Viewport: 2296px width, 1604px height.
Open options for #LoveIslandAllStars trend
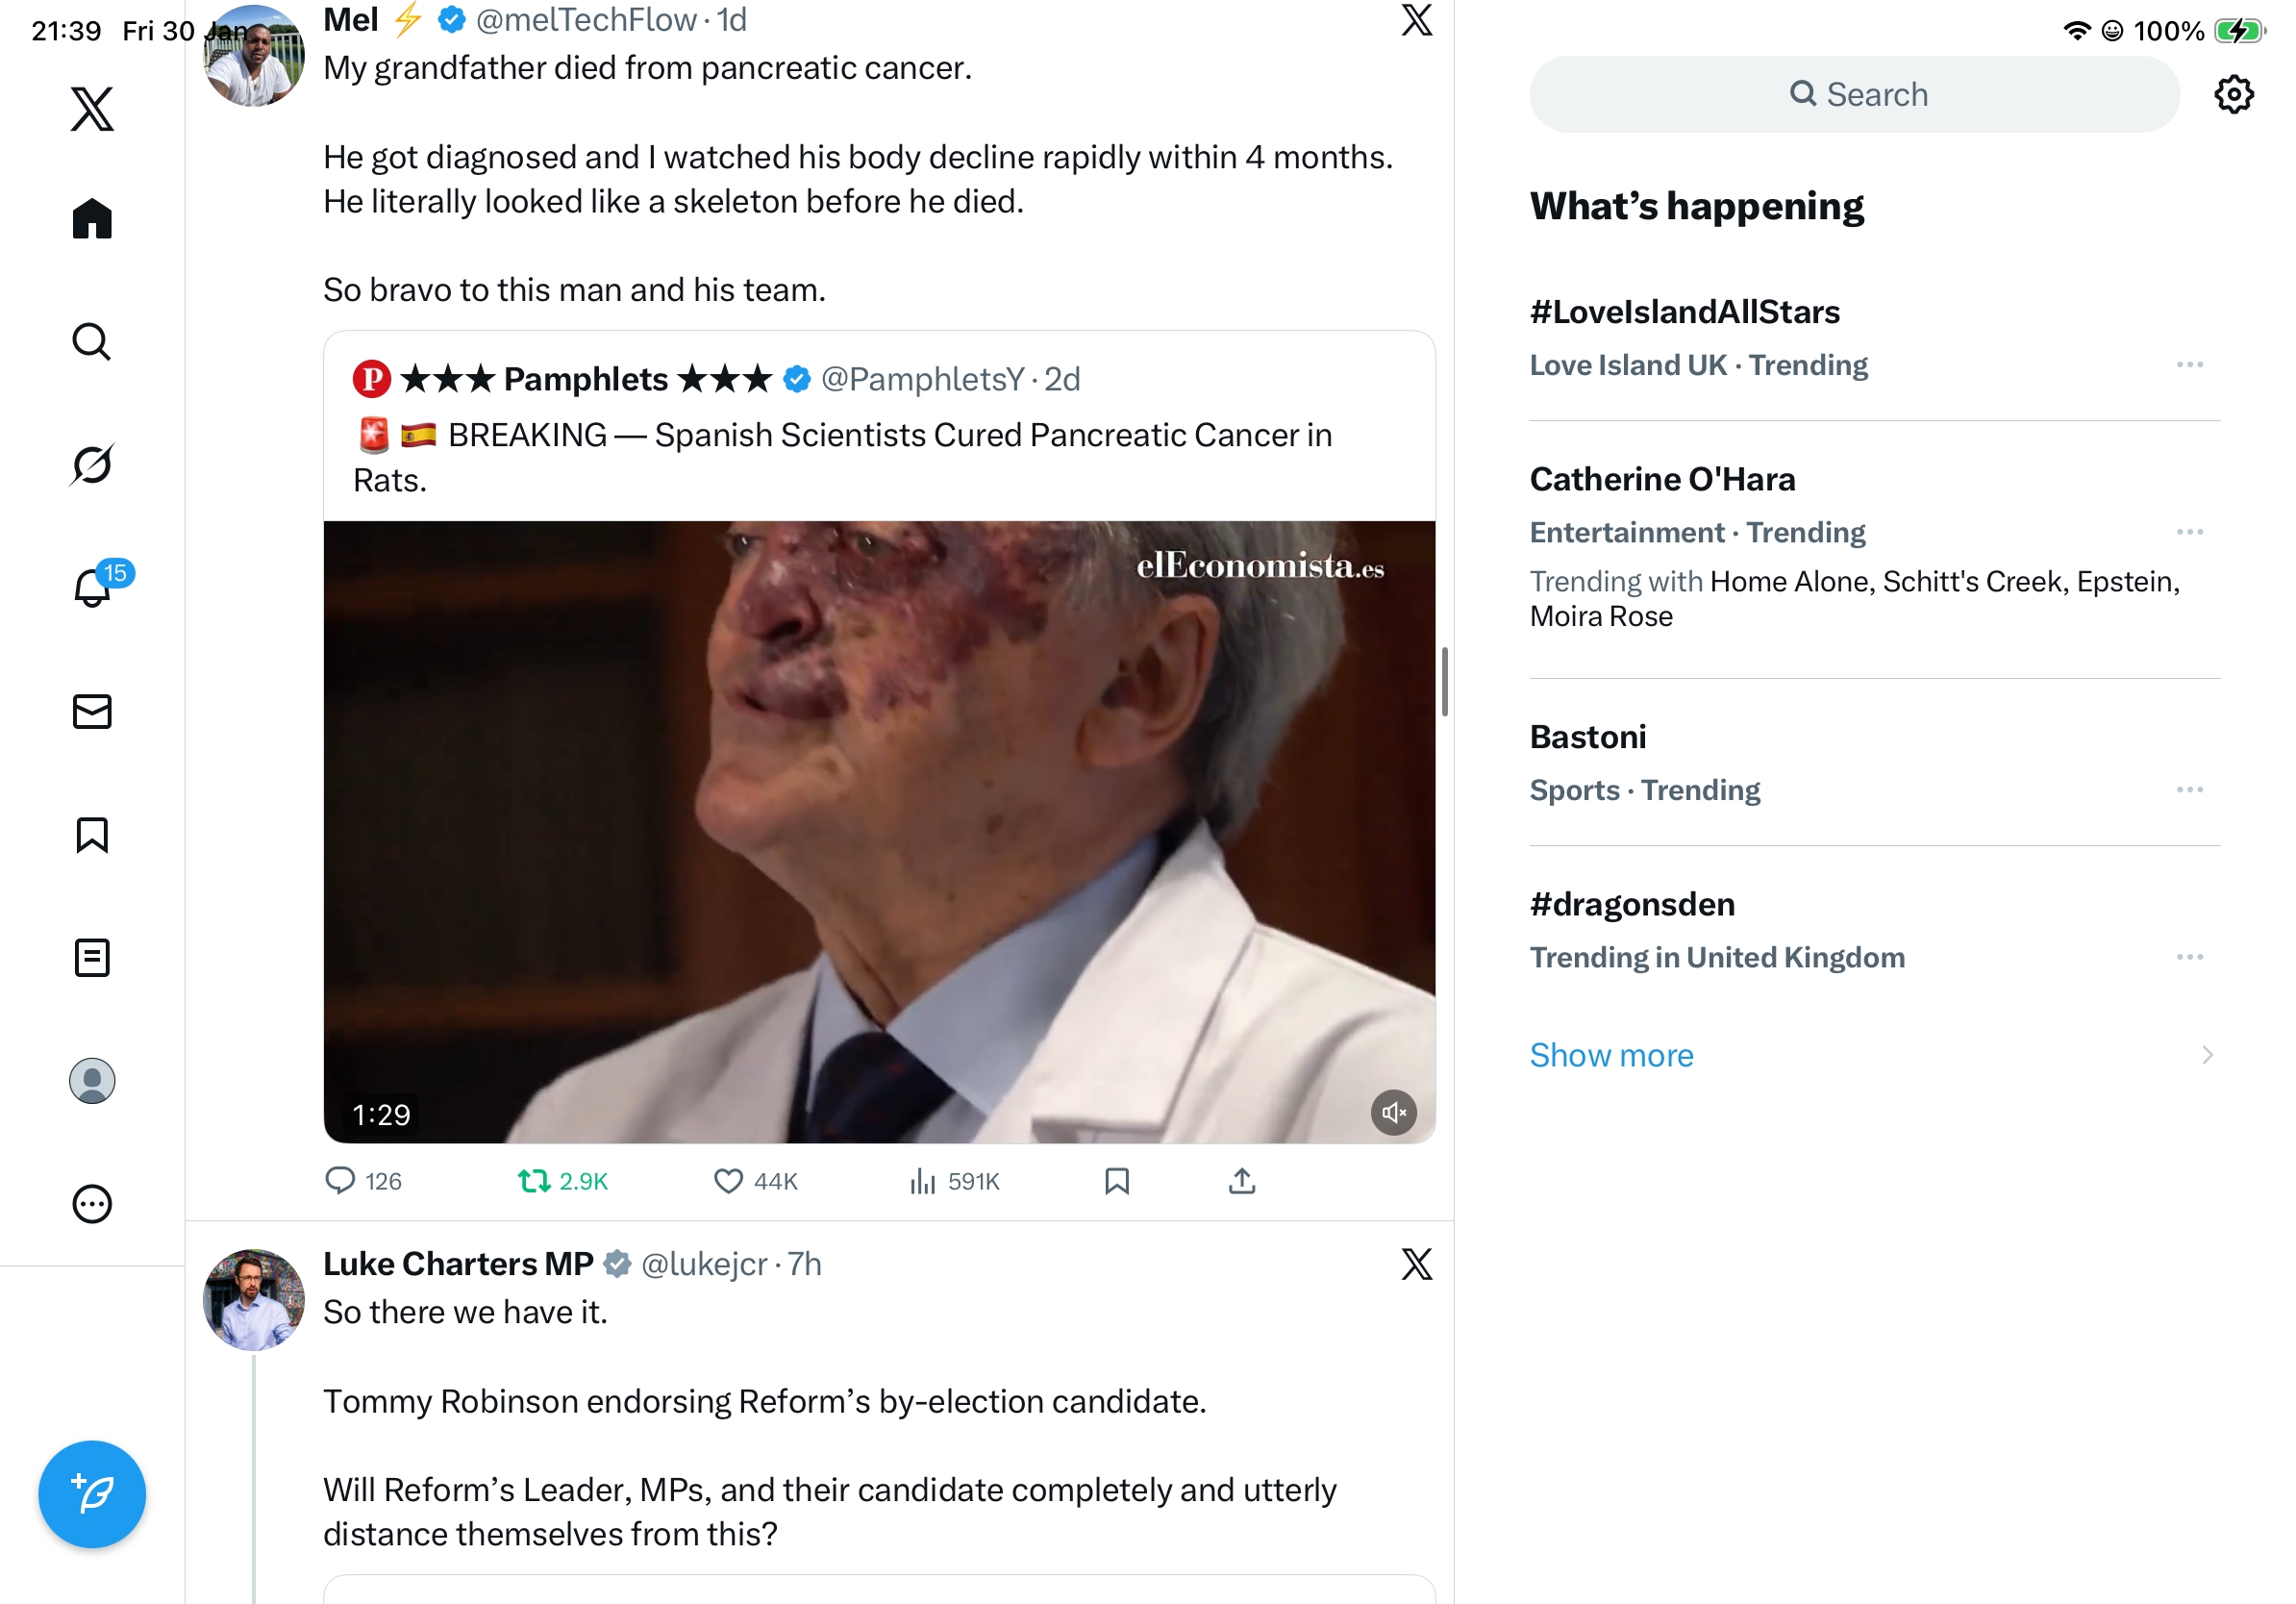[2189, 365]
